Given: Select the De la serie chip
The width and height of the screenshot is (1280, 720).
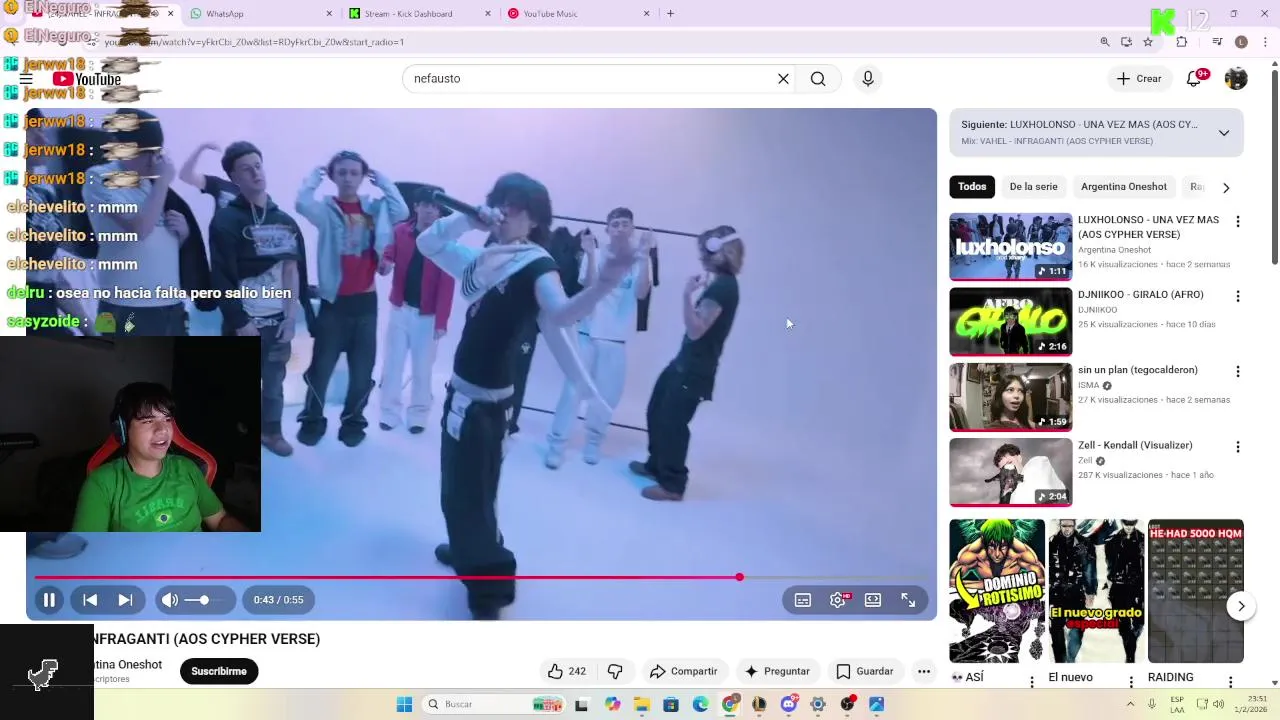Looking at the screenshot, I should (x=1033, y=187).
